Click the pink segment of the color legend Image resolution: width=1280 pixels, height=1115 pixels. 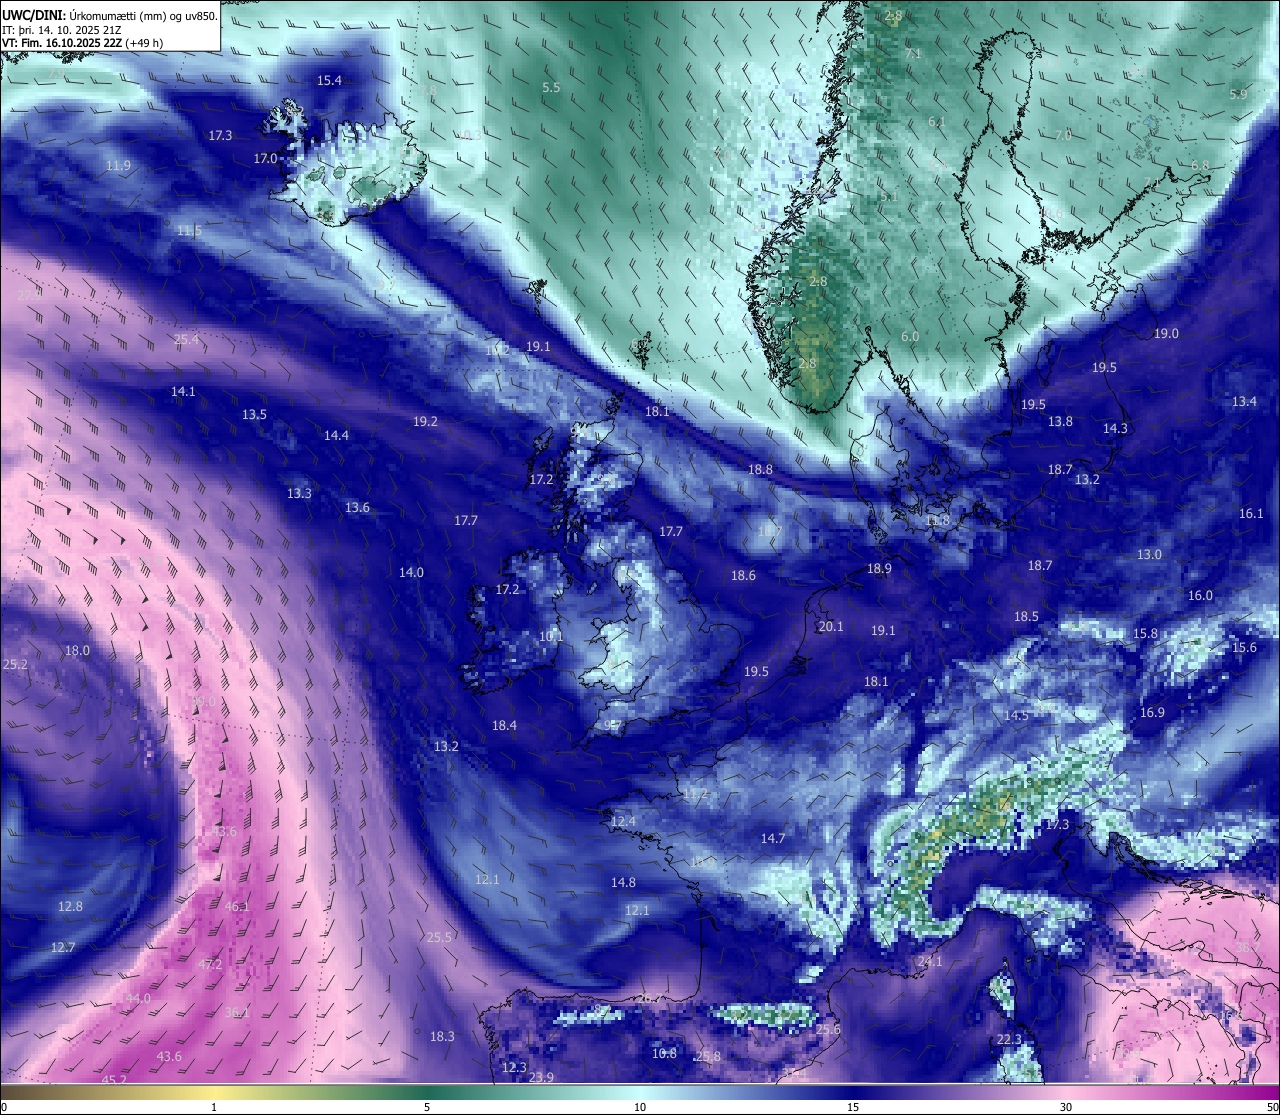click(1066, 1093)
